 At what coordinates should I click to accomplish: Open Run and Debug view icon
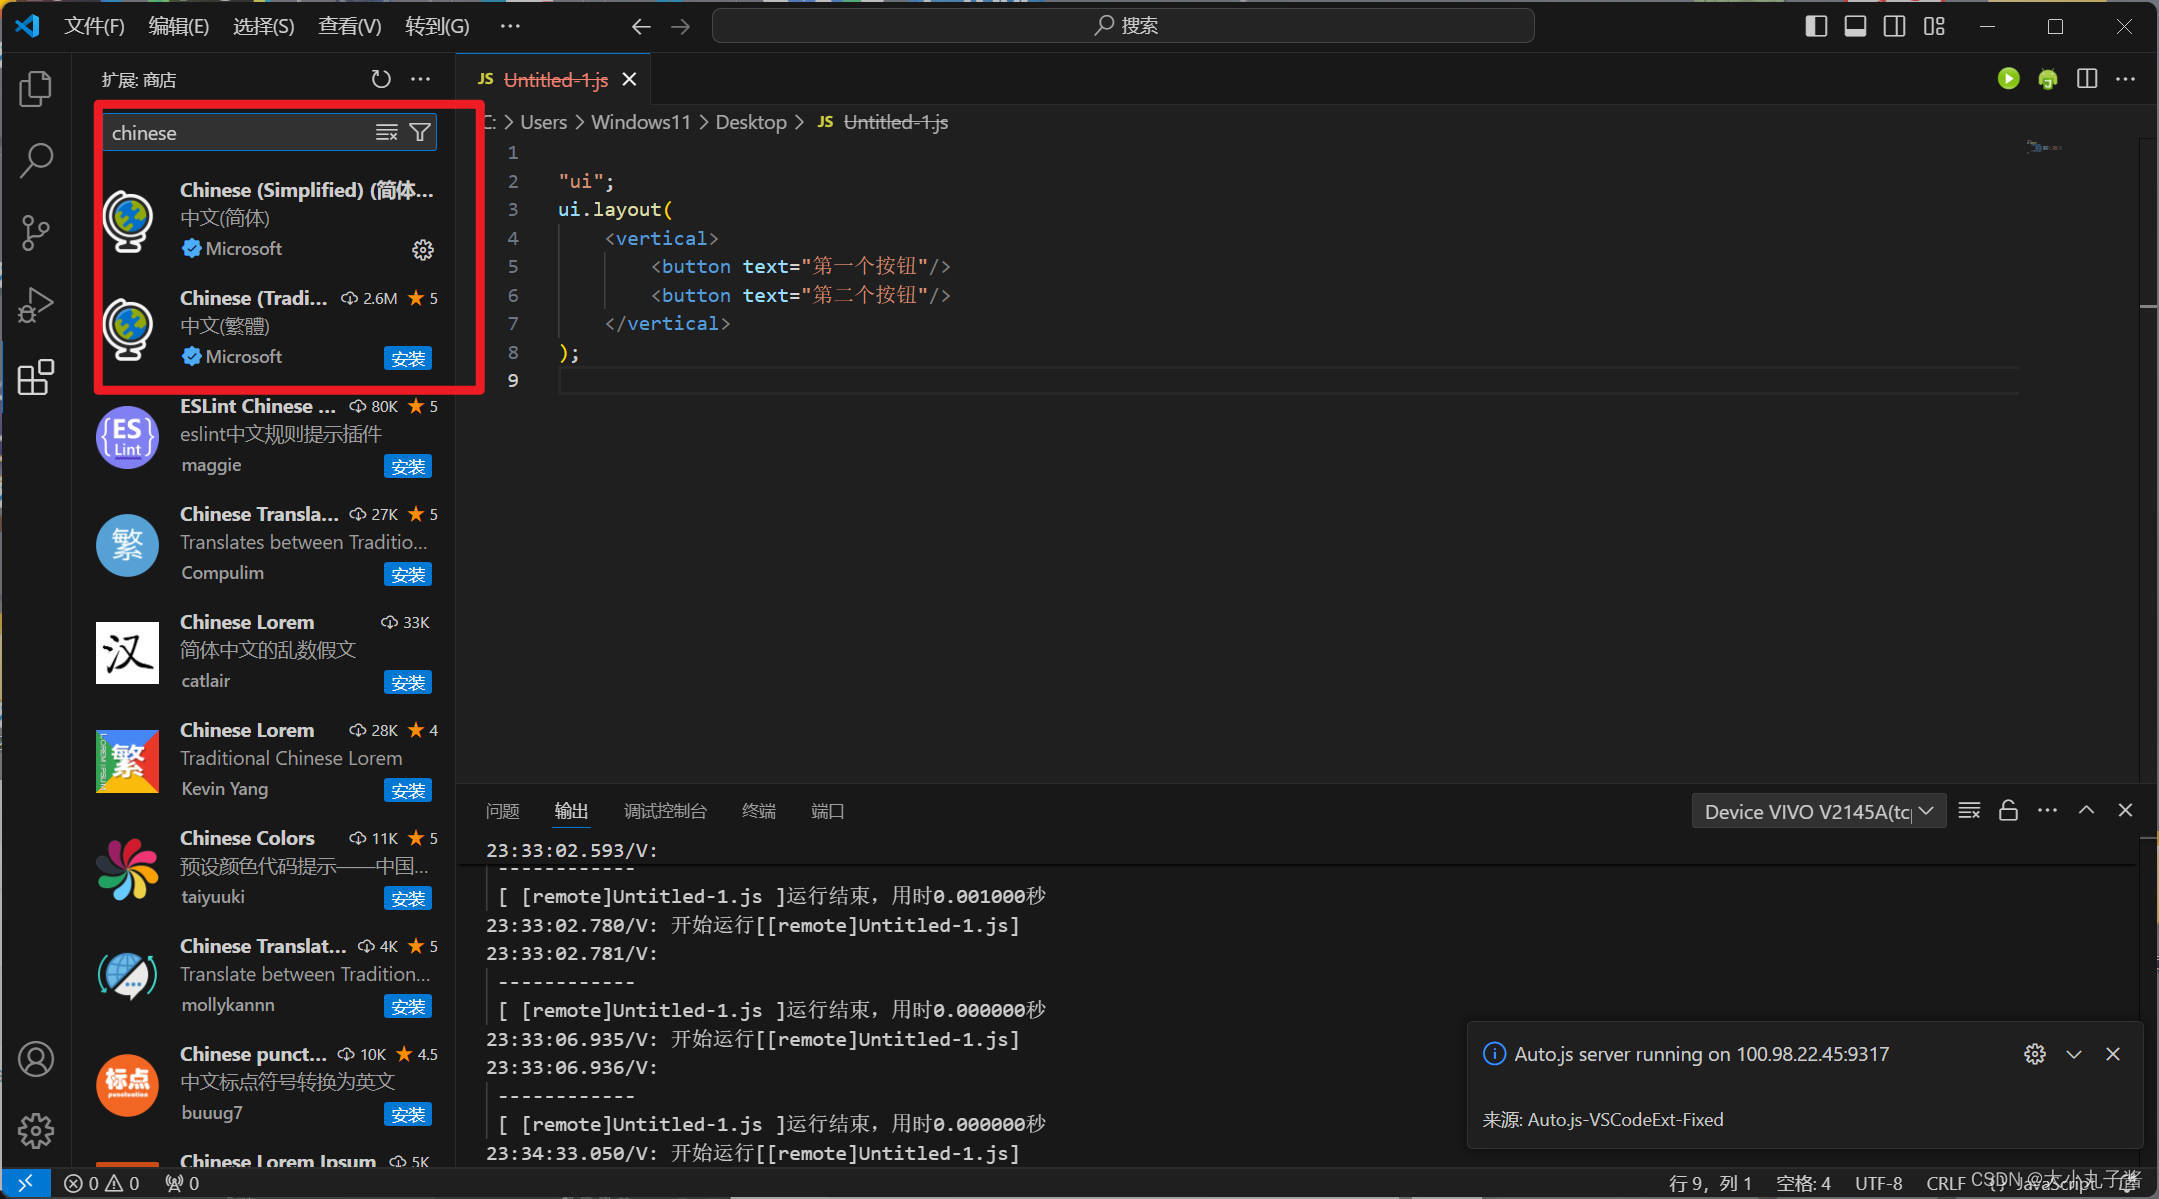(x=36, y=305)
